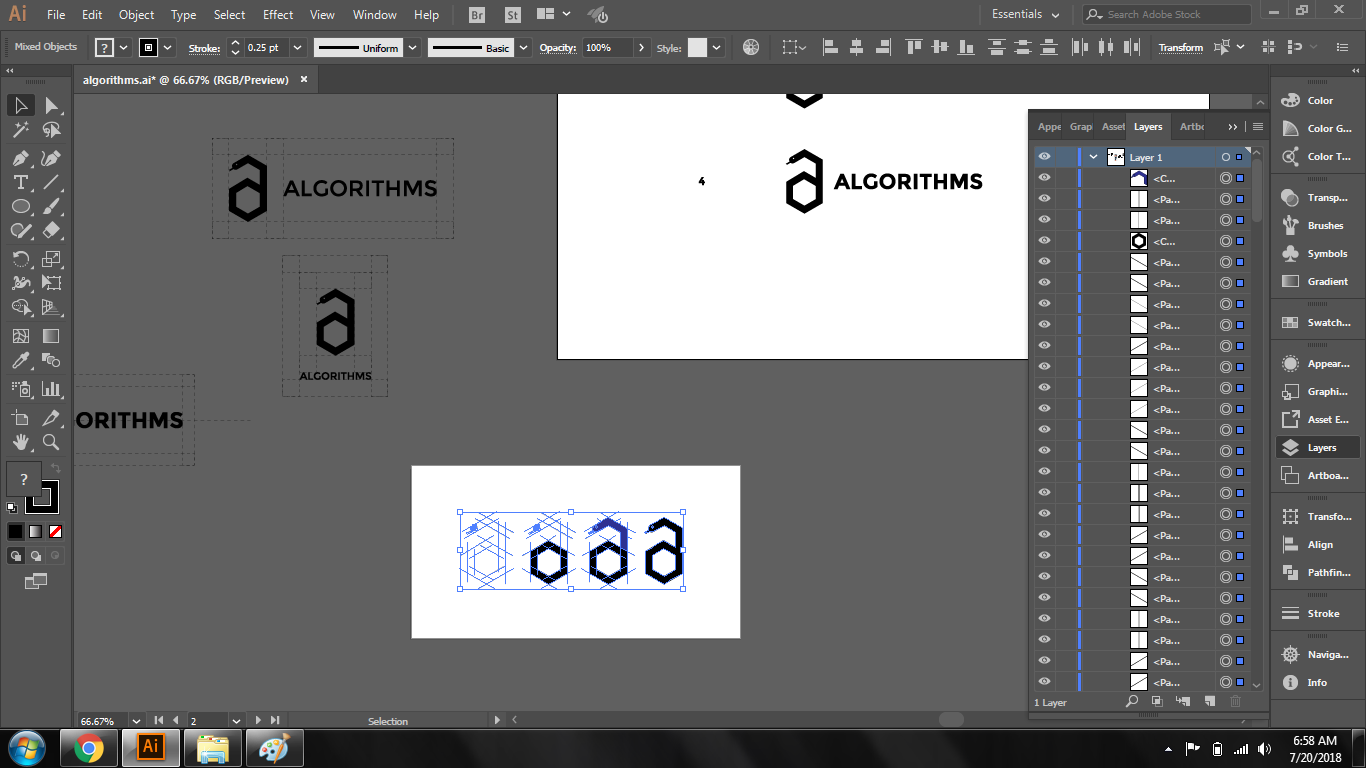1366x768 pixels.
Task: Open the stroke weight dropdown
Action: 299,48
